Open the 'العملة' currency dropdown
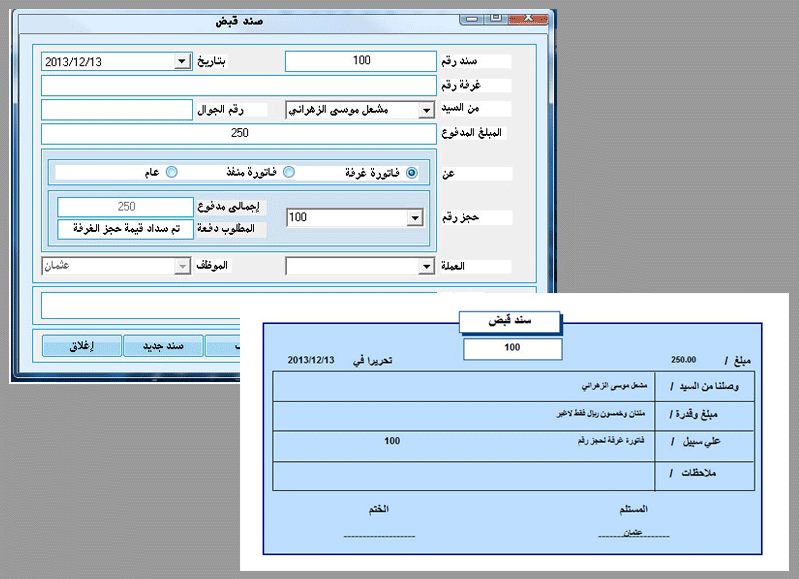Image resolution: width=799 pixels, height=579 pixels. coord(426,266)
